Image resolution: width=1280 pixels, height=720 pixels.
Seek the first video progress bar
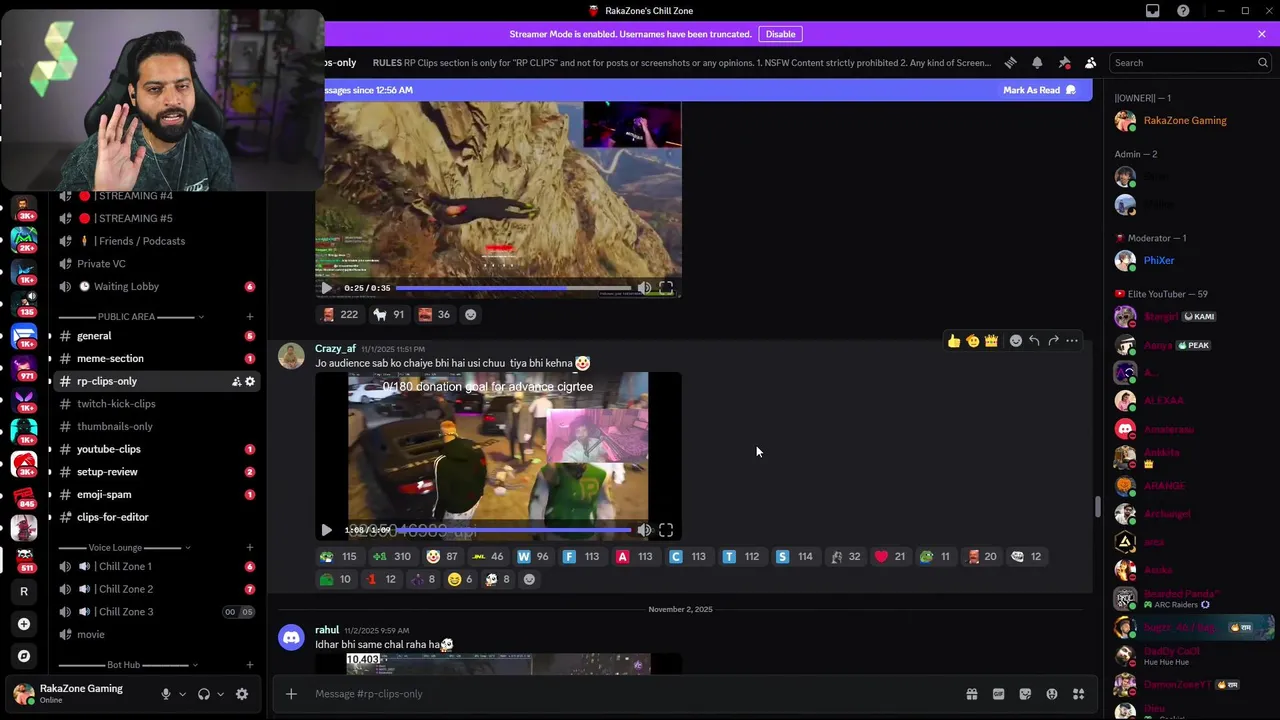513,288
